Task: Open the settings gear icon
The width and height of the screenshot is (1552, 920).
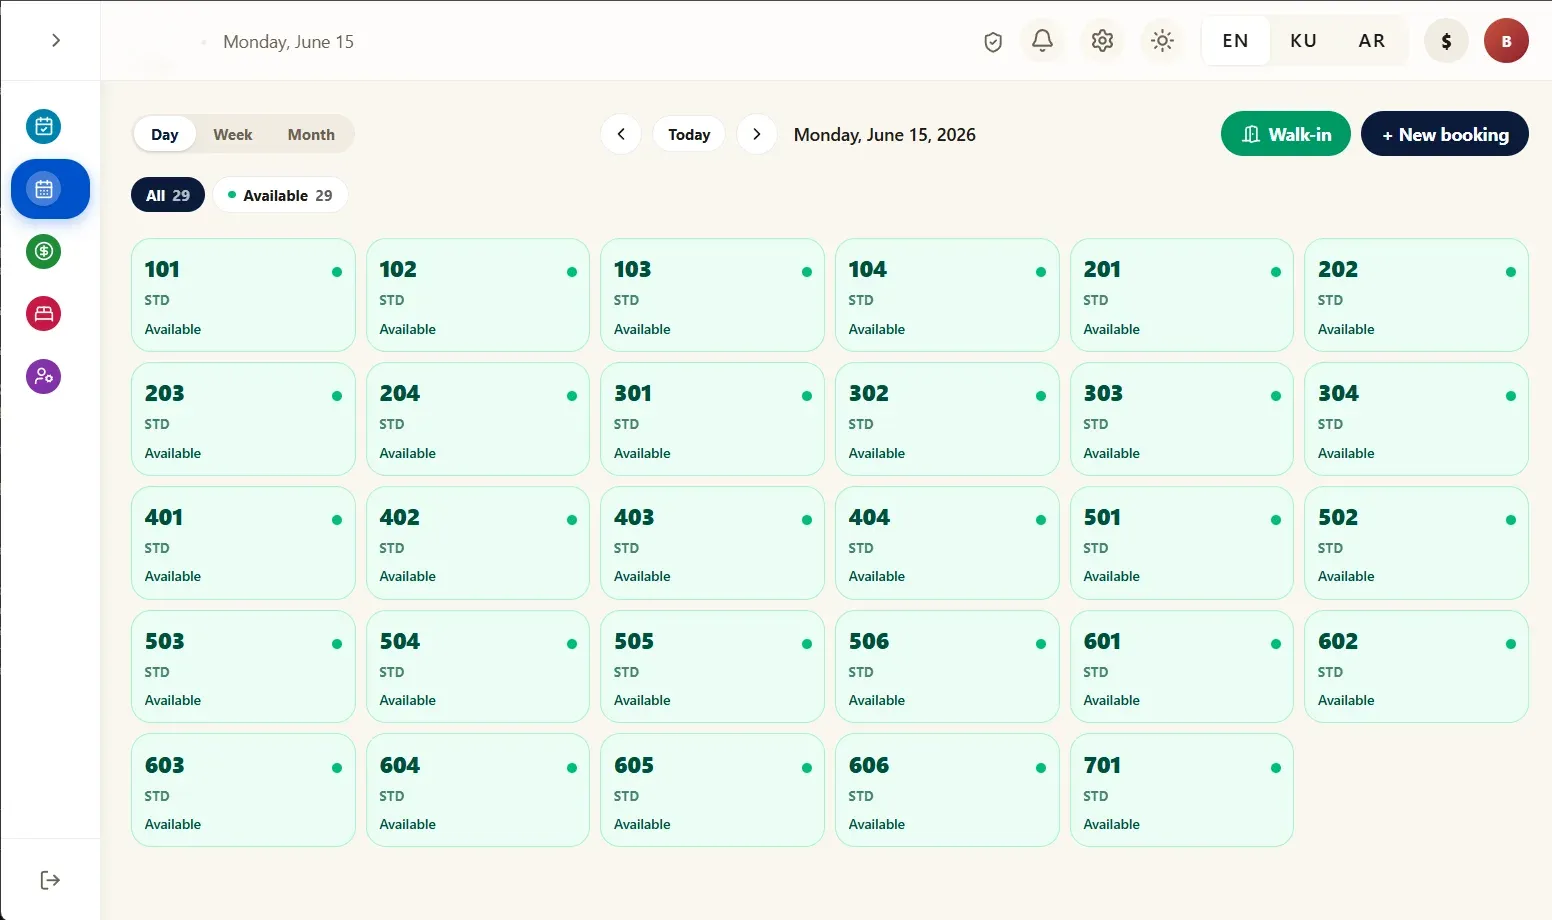Action: click(1102, 41)
